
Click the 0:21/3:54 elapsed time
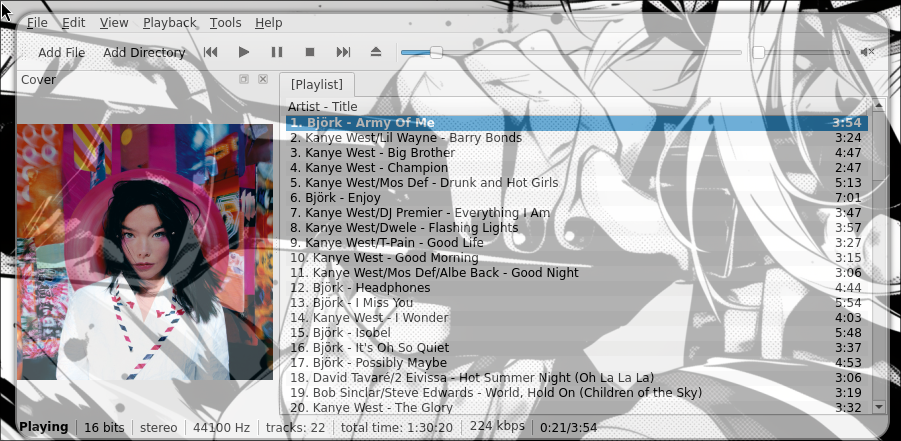pyautogui.click(x=568, y=428)
